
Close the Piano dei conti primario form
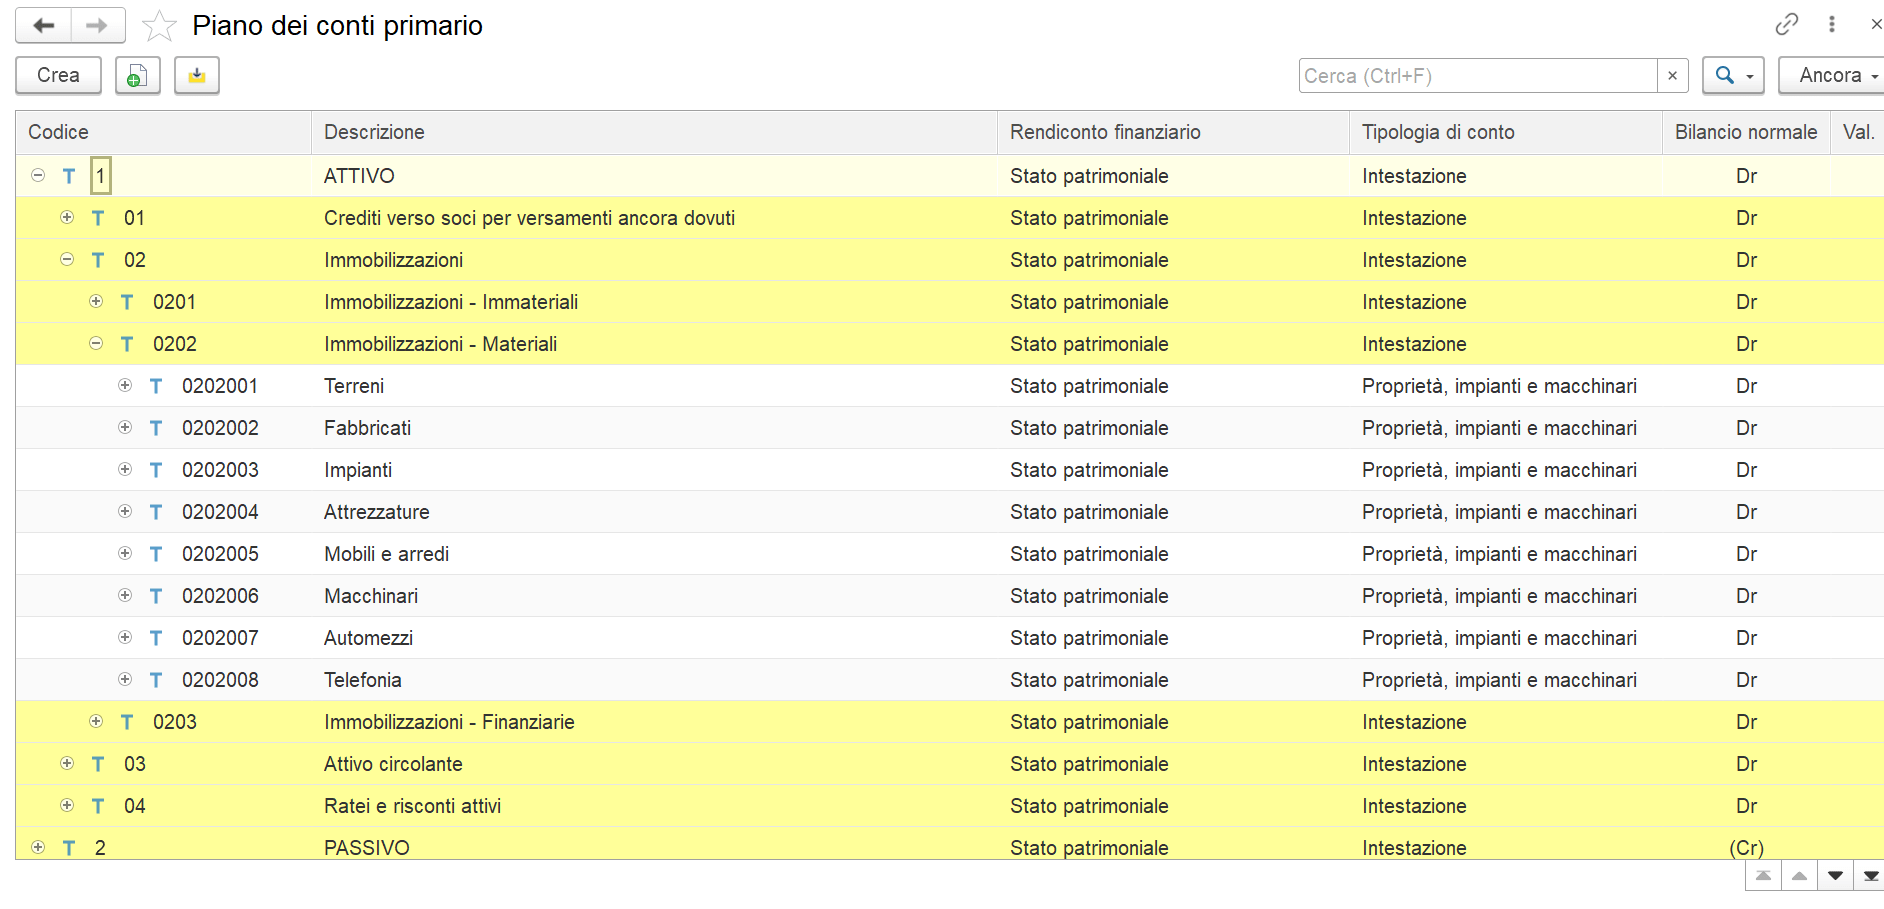(1875, 24)
